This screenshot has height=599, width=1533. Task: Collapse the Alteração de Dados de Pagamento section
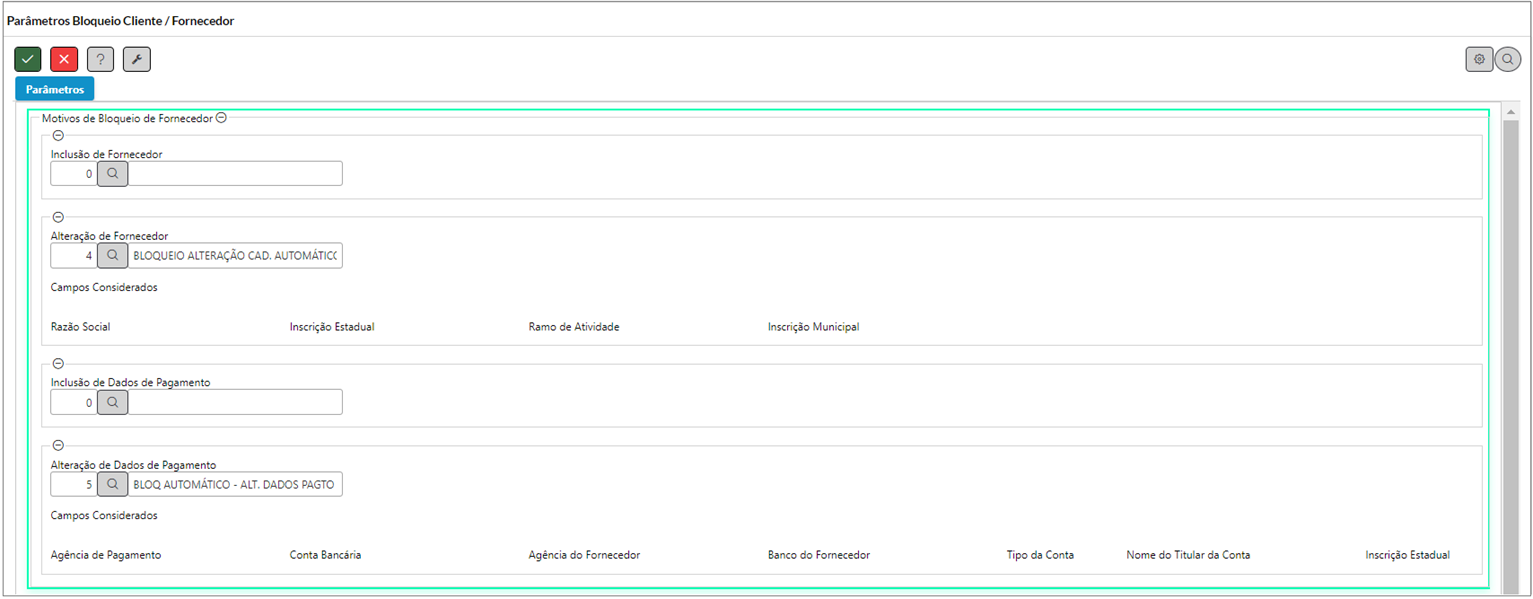(x=58, y=446)
